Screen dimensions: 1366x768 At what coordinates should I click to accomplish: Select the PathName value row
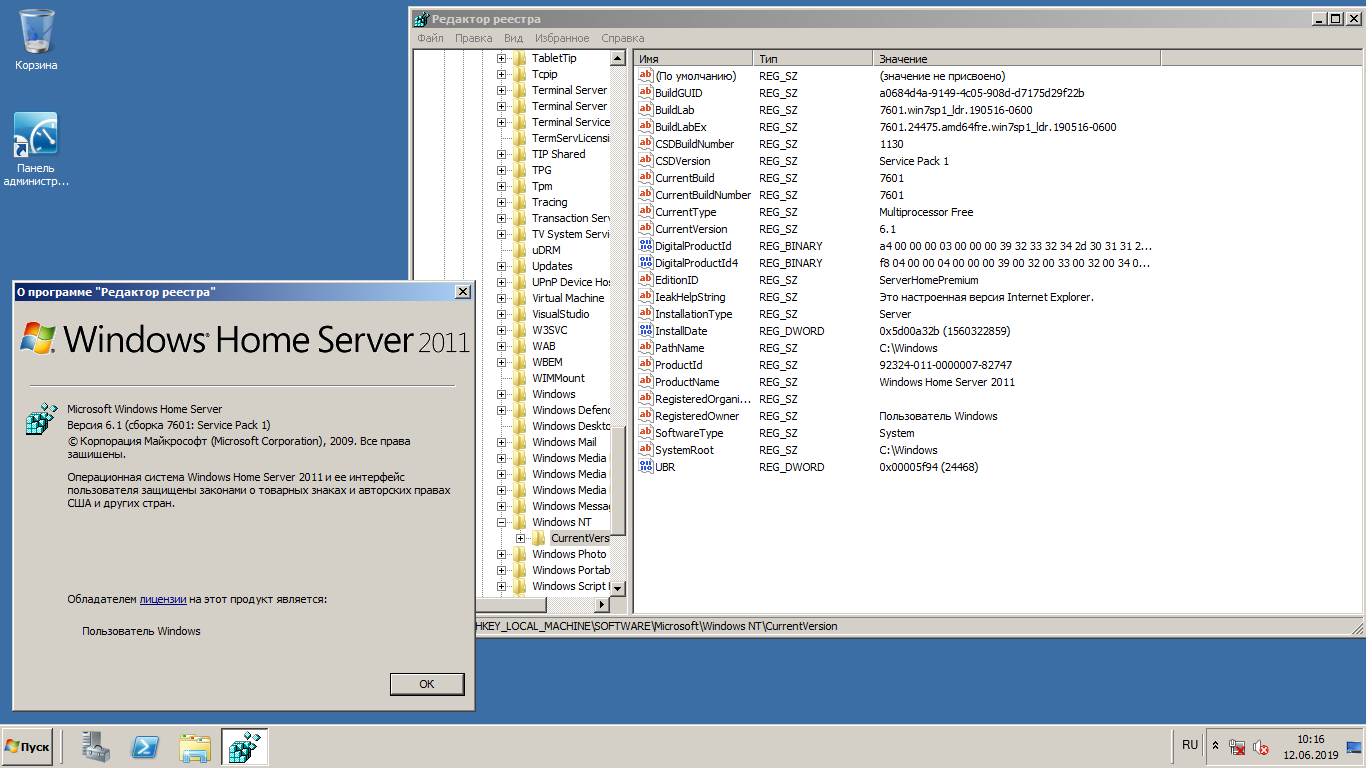click(896, 348)
